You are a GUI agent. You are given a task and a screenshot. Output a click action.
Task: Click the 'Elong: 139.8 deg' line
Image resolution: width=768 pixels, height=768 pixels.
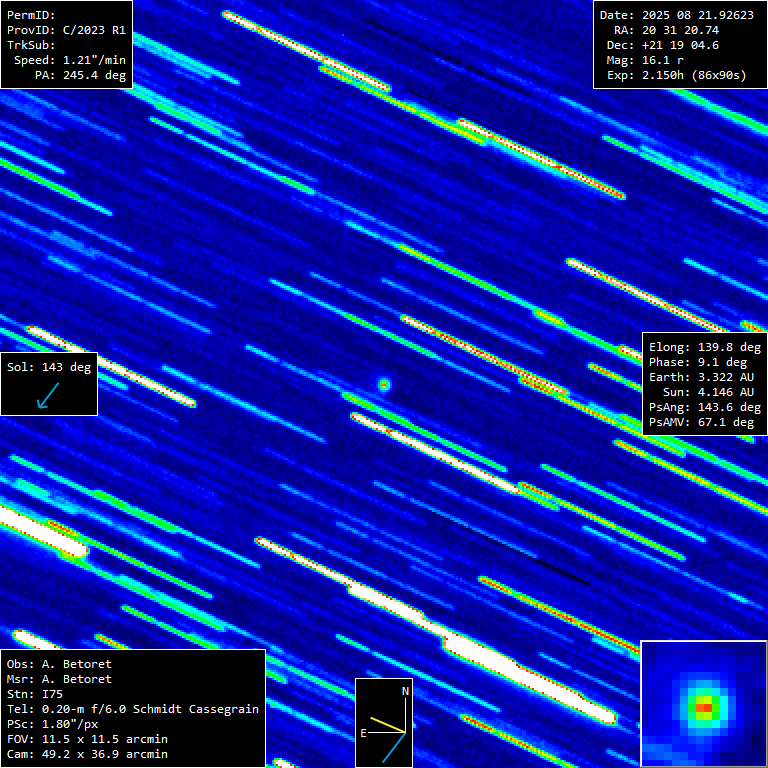point(705,347)
